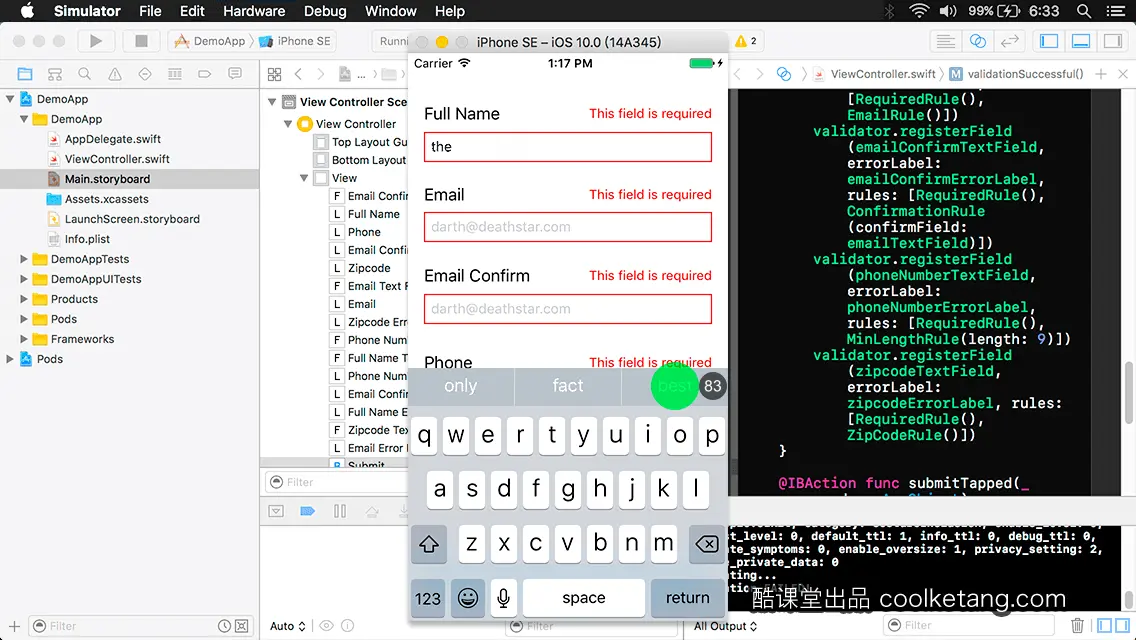
Task: Expand the Pods project at bottom
Action: (10, 359)
